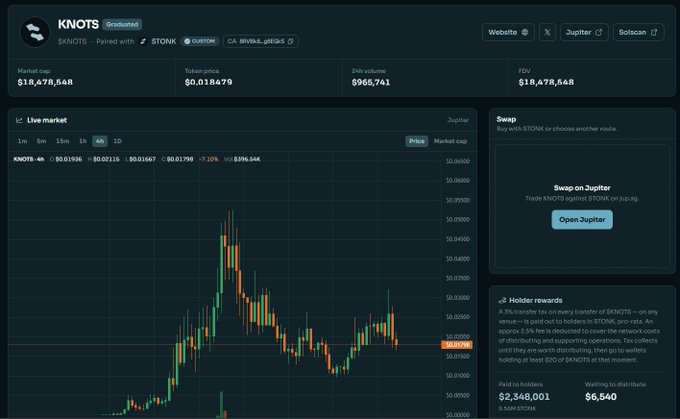680x419 pixels.
Task: Click the external-link icon on Solscan button
Action: [654, 32]
